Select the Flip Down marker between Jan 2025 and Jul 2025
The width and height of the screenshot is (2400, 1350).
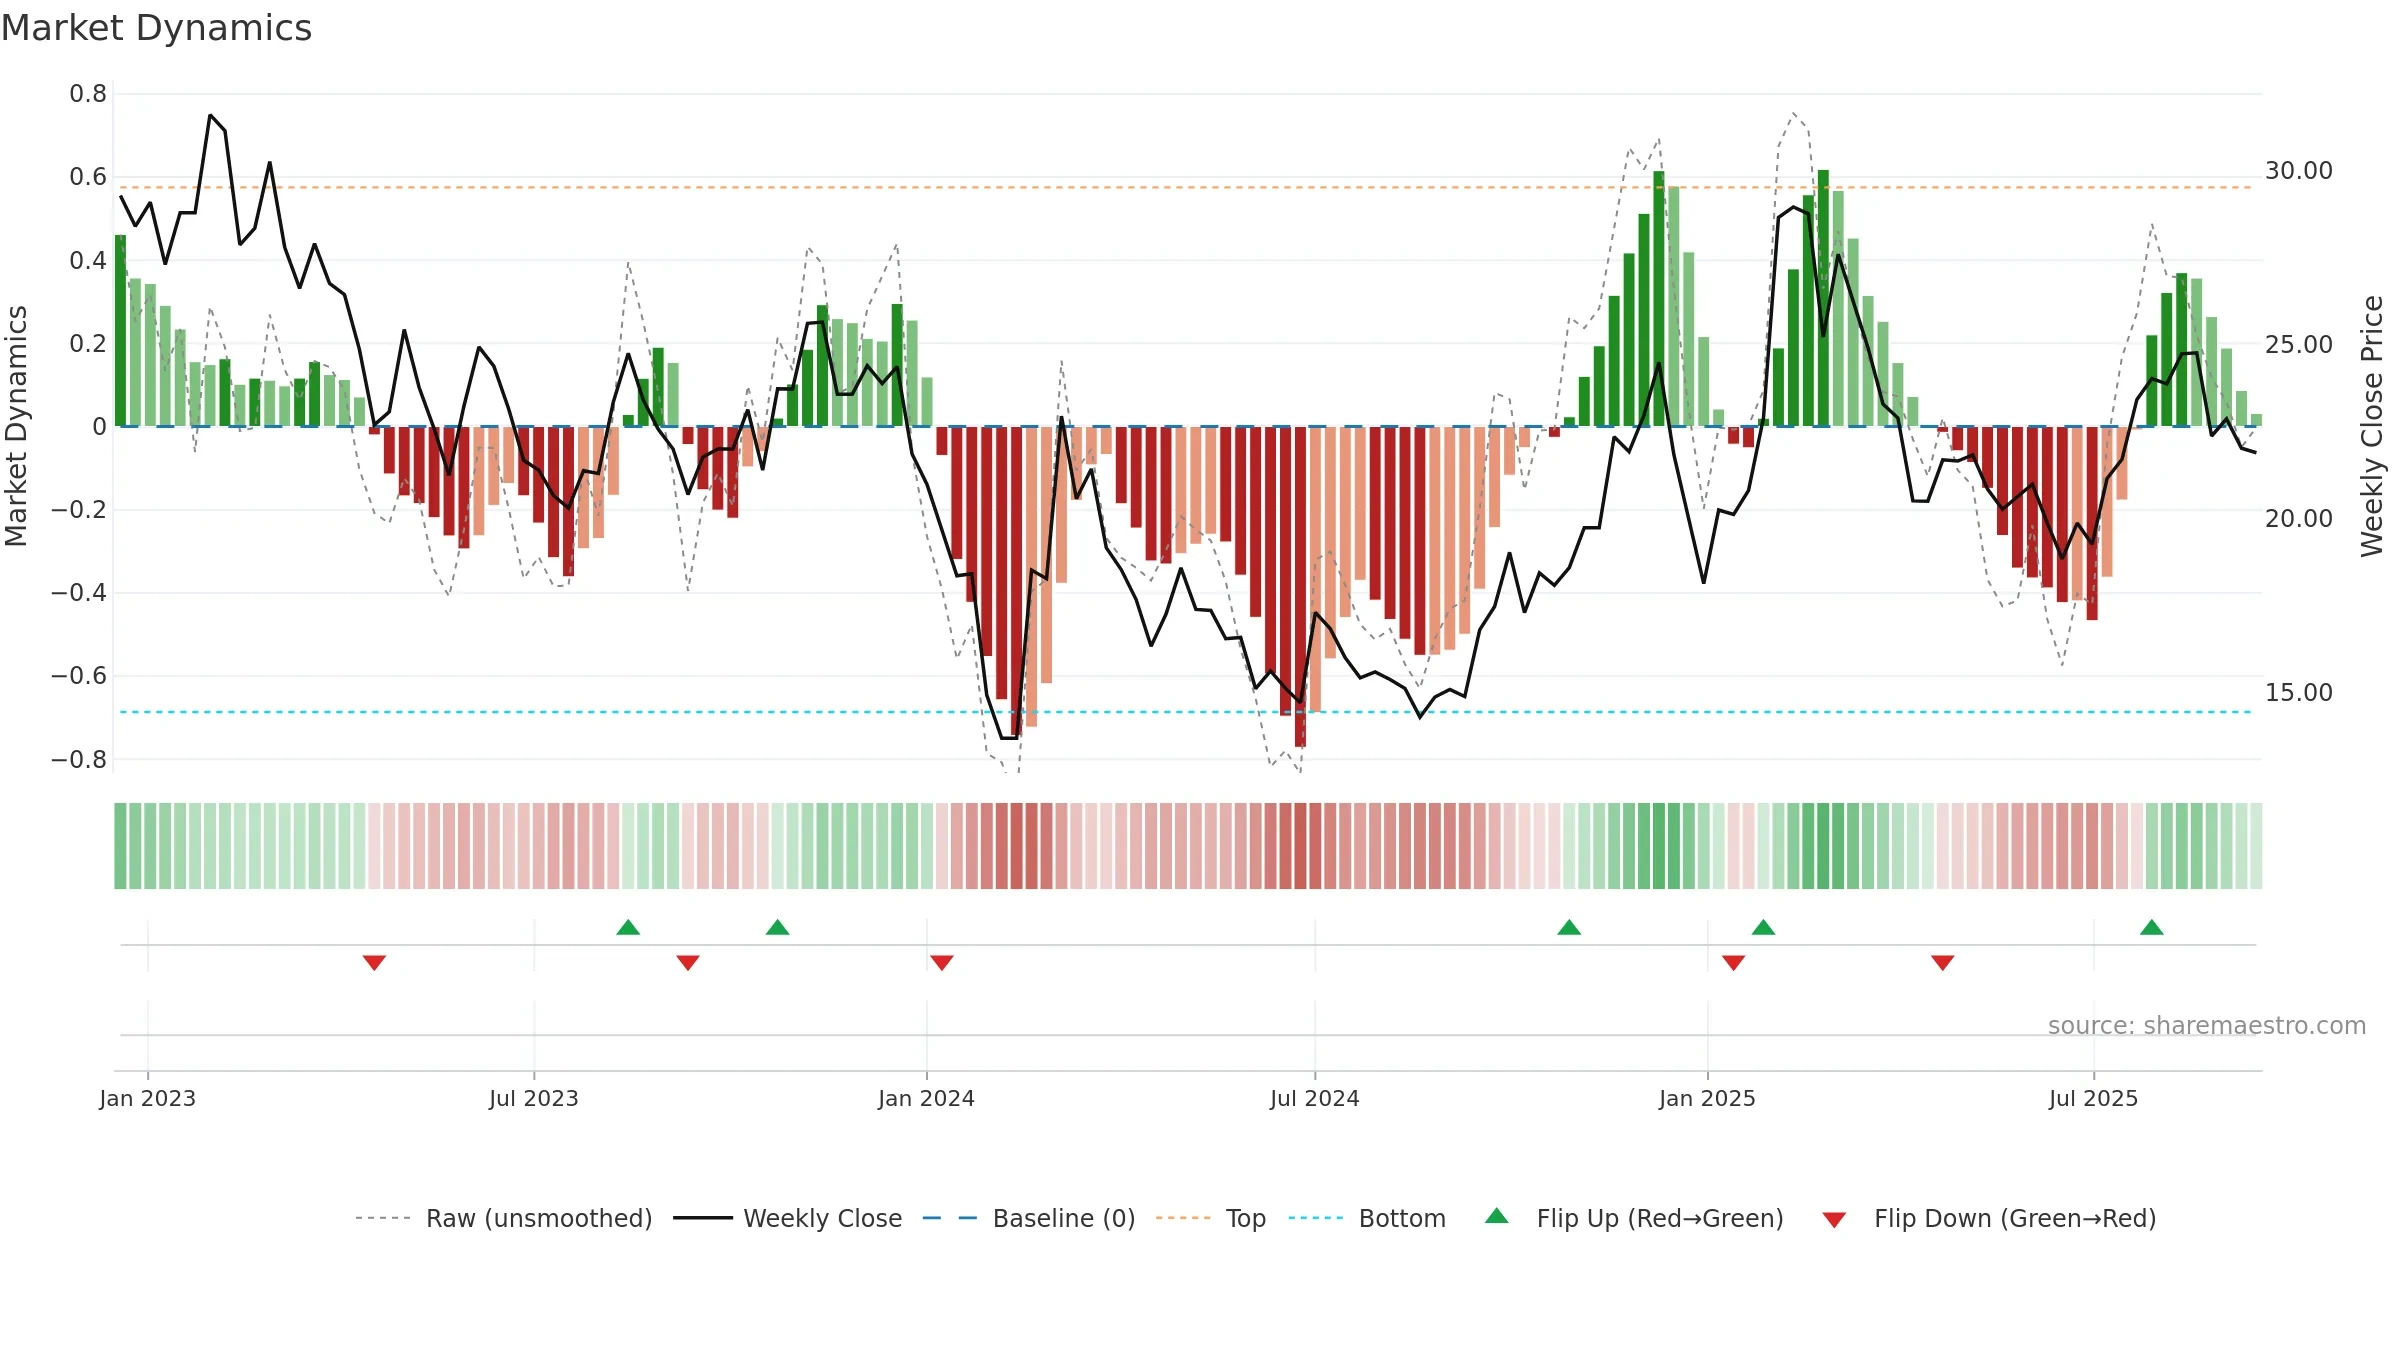(1942, 962)
